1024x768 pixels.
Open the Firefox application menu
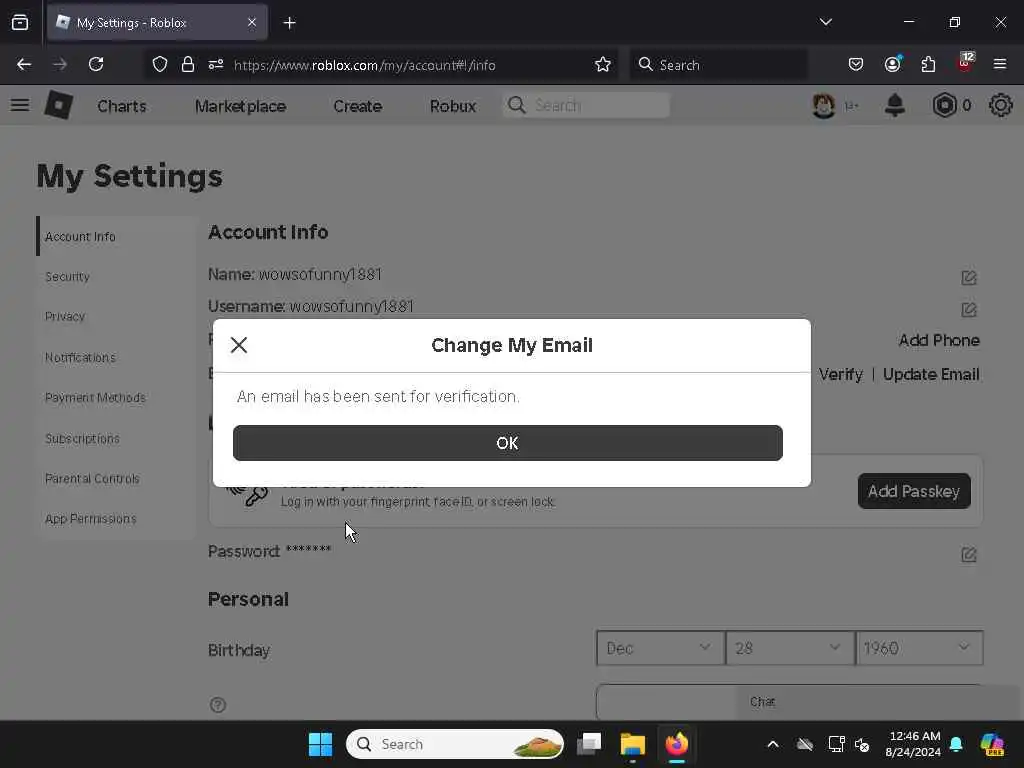[x=1000, y=64]
